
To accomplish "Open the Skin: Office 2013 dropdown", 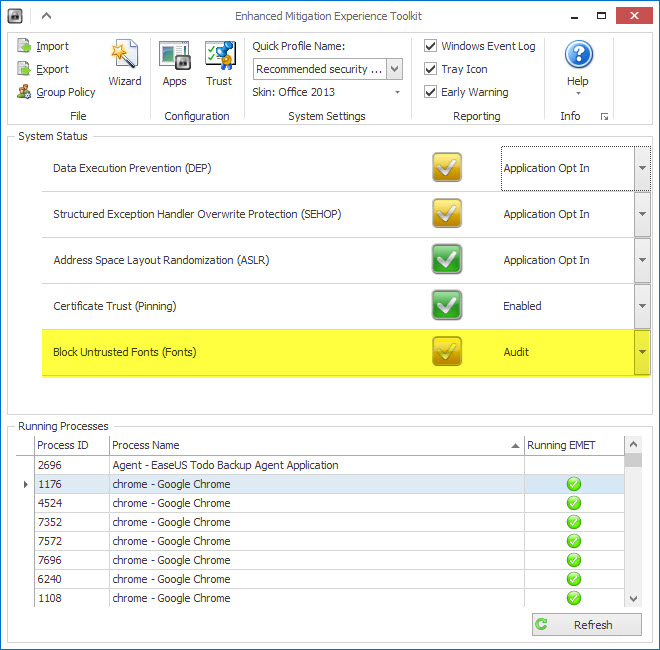I will coord(397,92).
